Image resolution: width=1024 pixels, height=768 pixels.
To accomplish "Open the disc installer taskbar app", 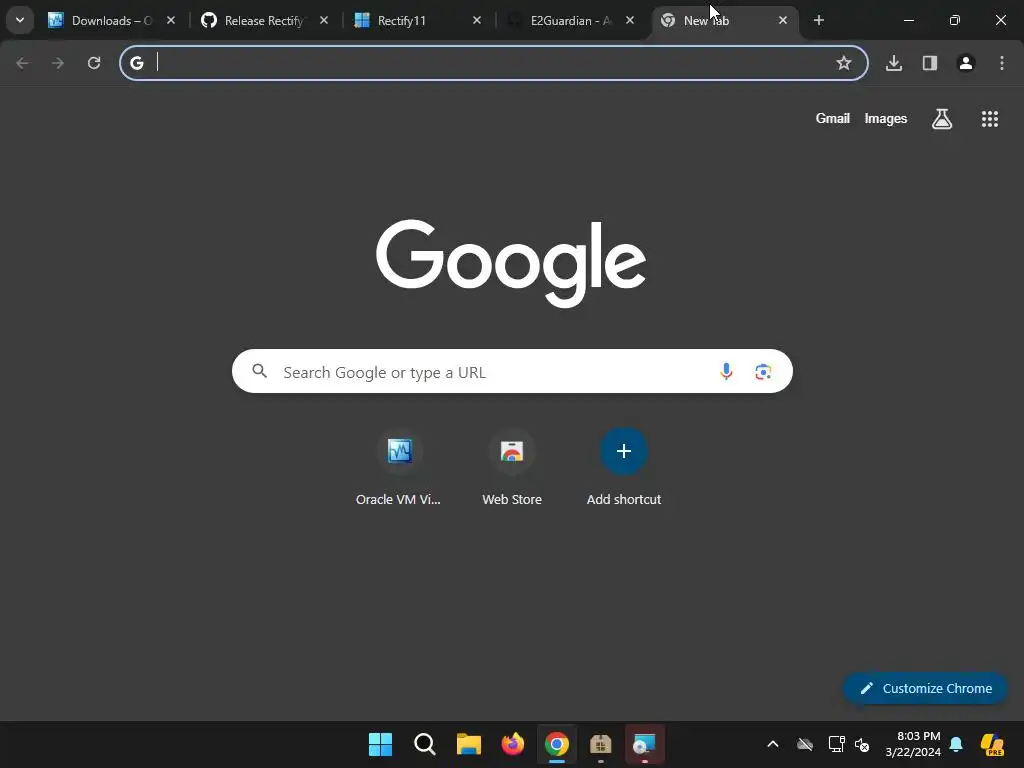I will pos(645,744).
